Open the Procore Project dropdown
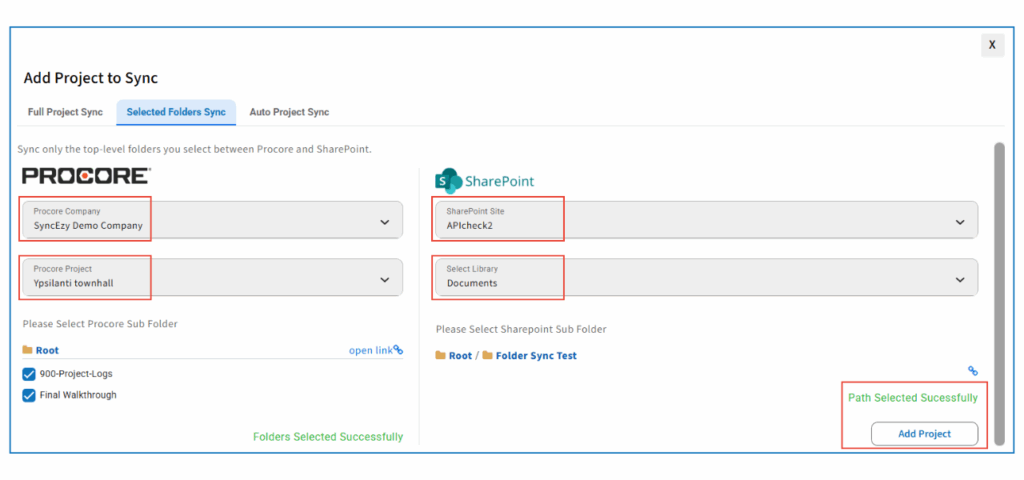Image resolution: width=1024 pixels, height=480 pixels. (x=385, y=279)
